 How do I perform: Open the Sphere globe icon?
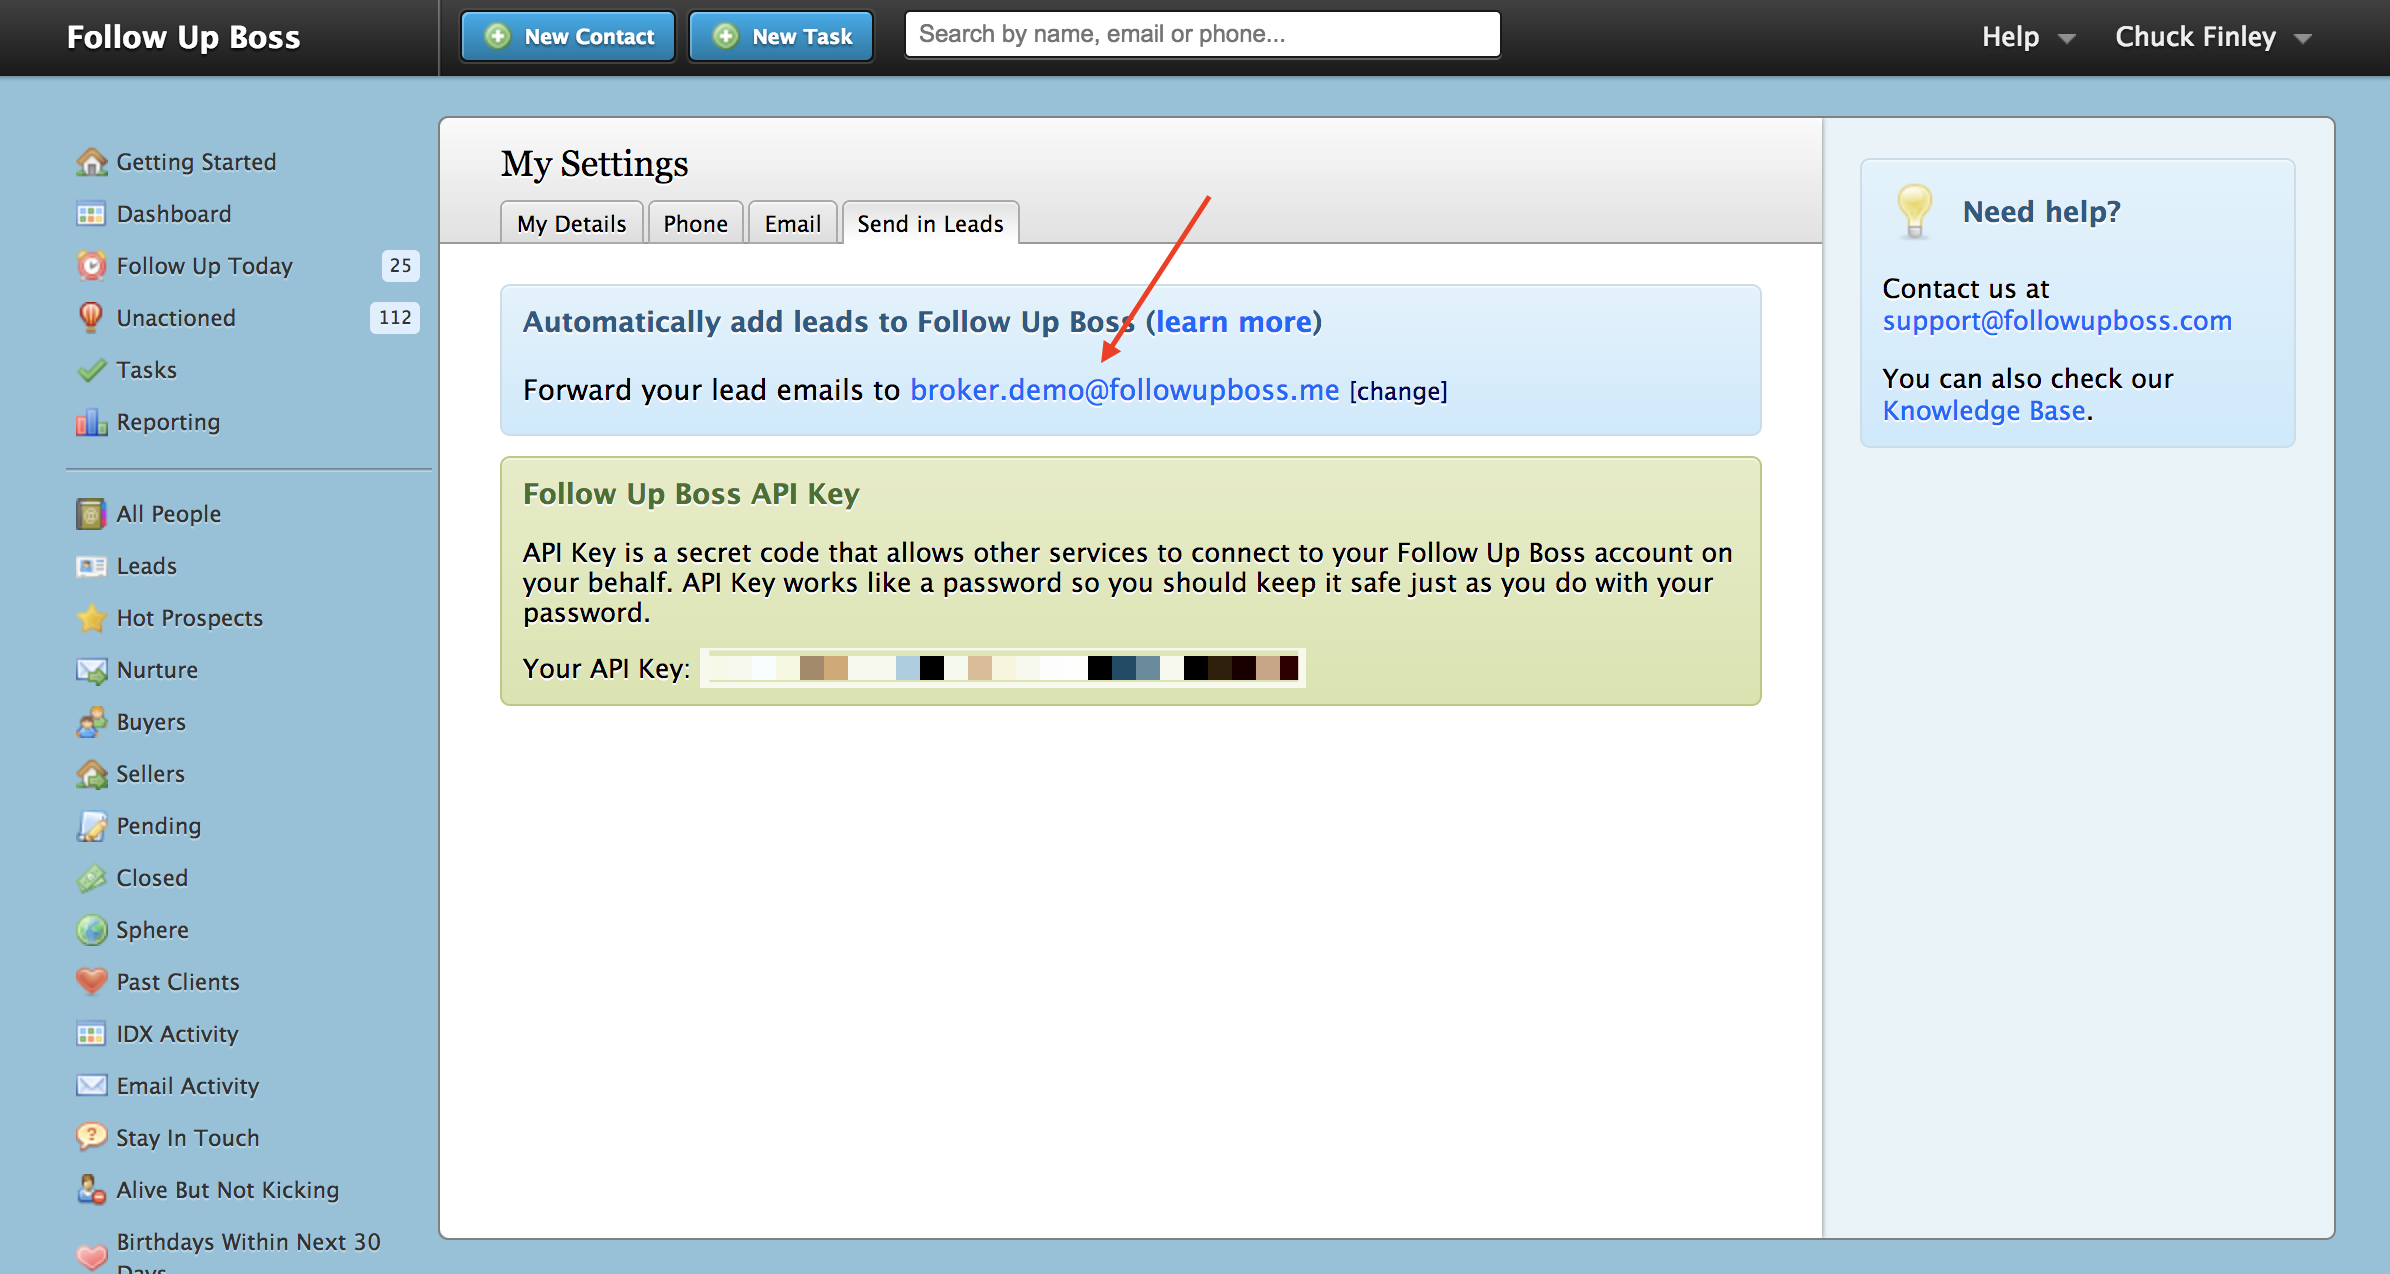coord(91,930)
